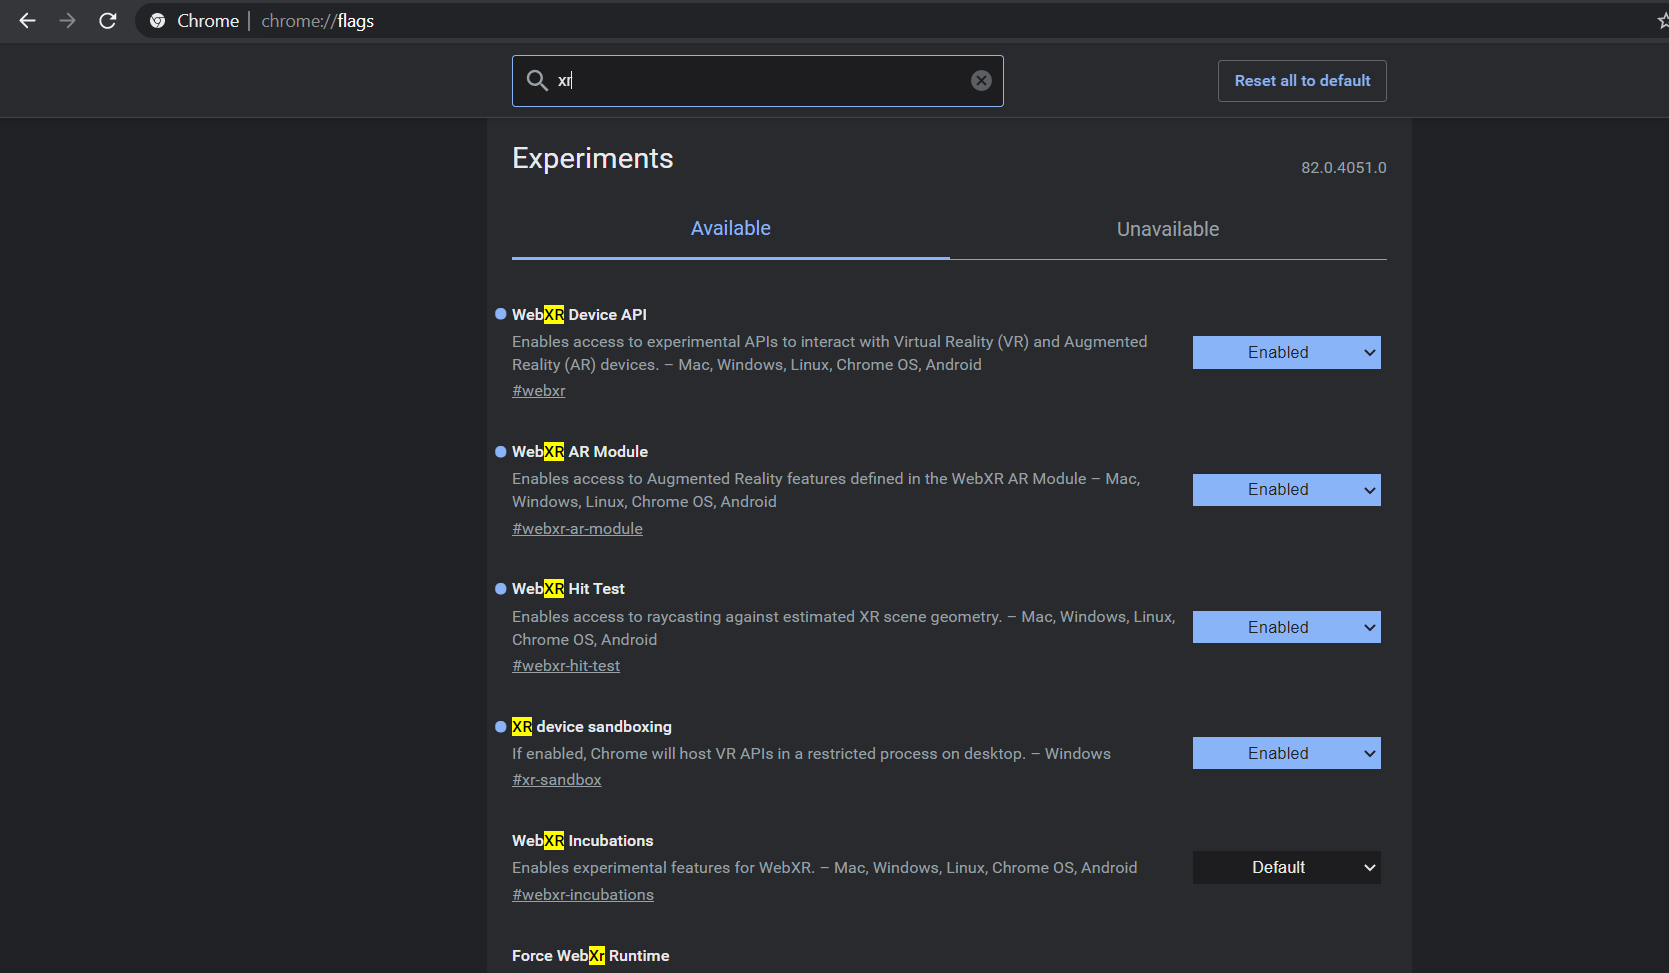The height and width of the screenshot is (973, 1669).
Task: Follow the #xr-sandbox anchor link
Action: pyautogui.click(x=557, y=780)
